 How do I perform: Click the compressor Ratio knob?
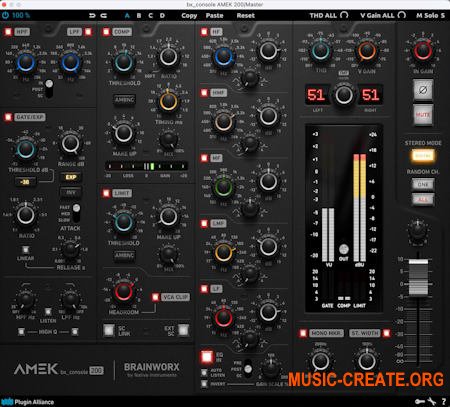pos(168,57)
